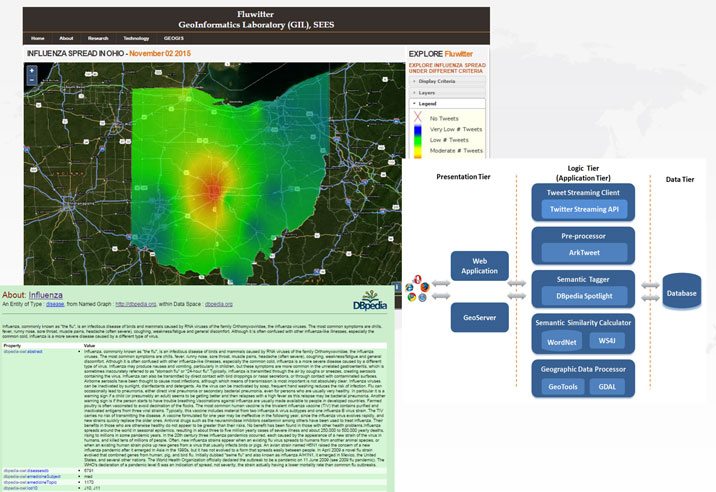716x492 pixels.
Task: Click the Database cylinder icon
Action: 681,292
